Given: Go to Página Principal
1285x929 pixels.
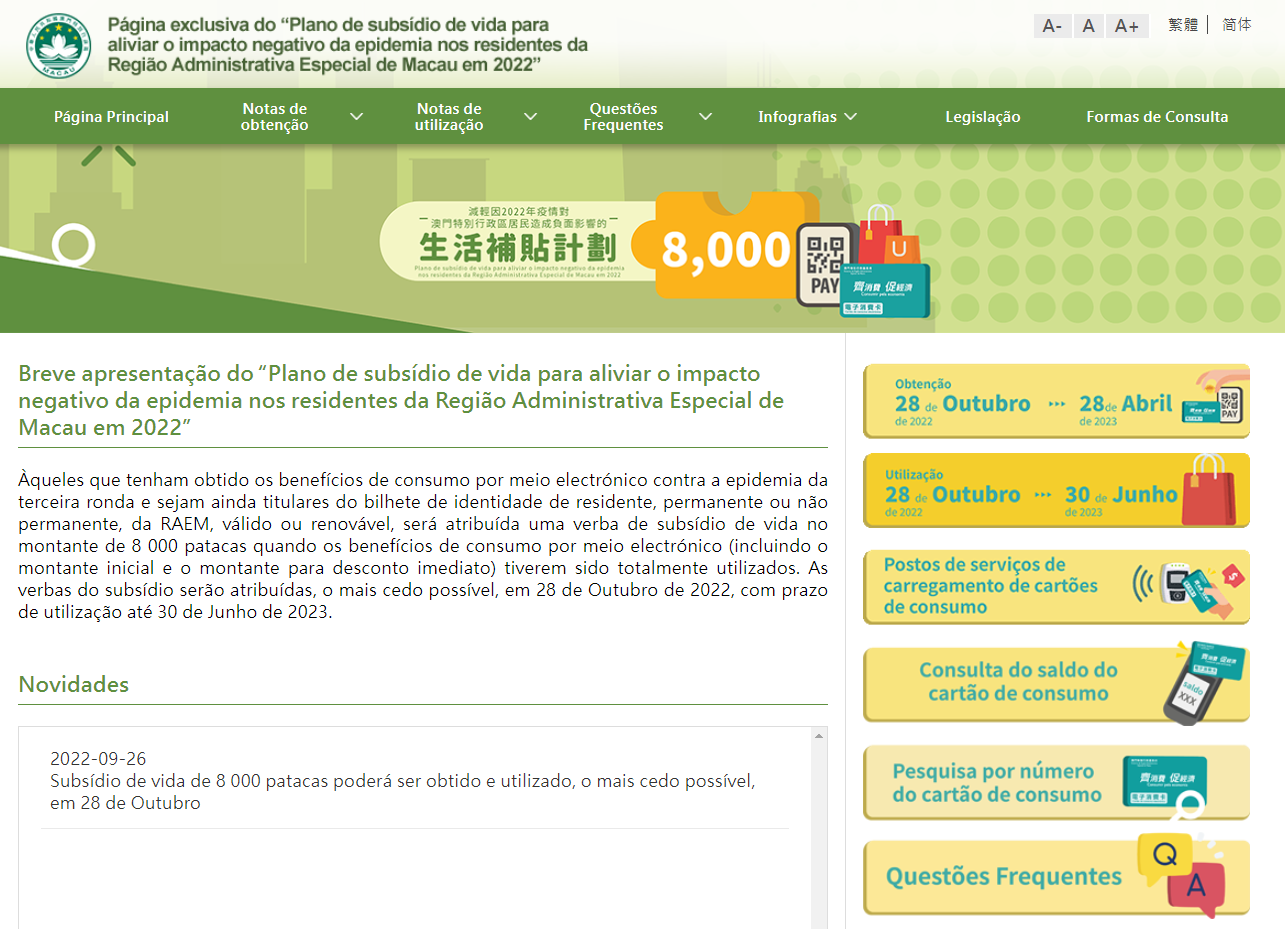Looking at the screenshot, I should pyautogui.click(x=111, y=117).
